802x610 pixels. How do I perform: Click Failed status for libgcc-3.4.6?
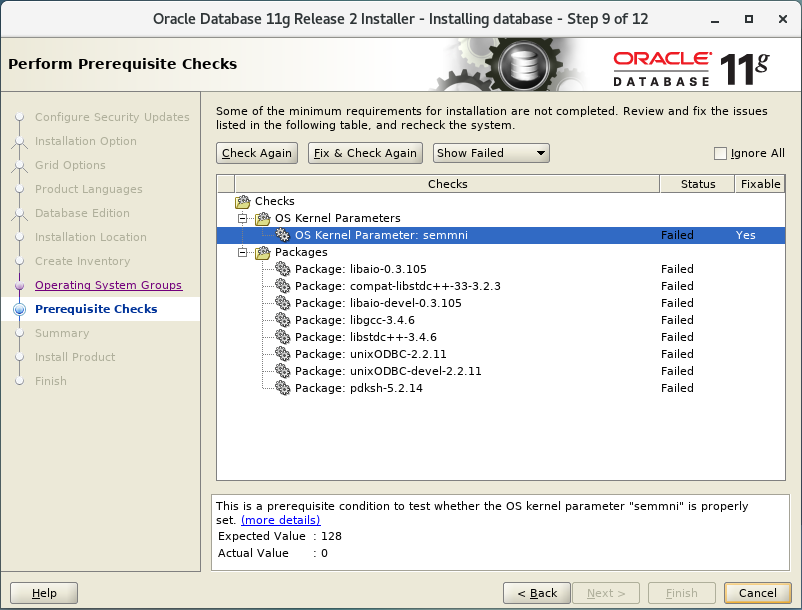677,320
